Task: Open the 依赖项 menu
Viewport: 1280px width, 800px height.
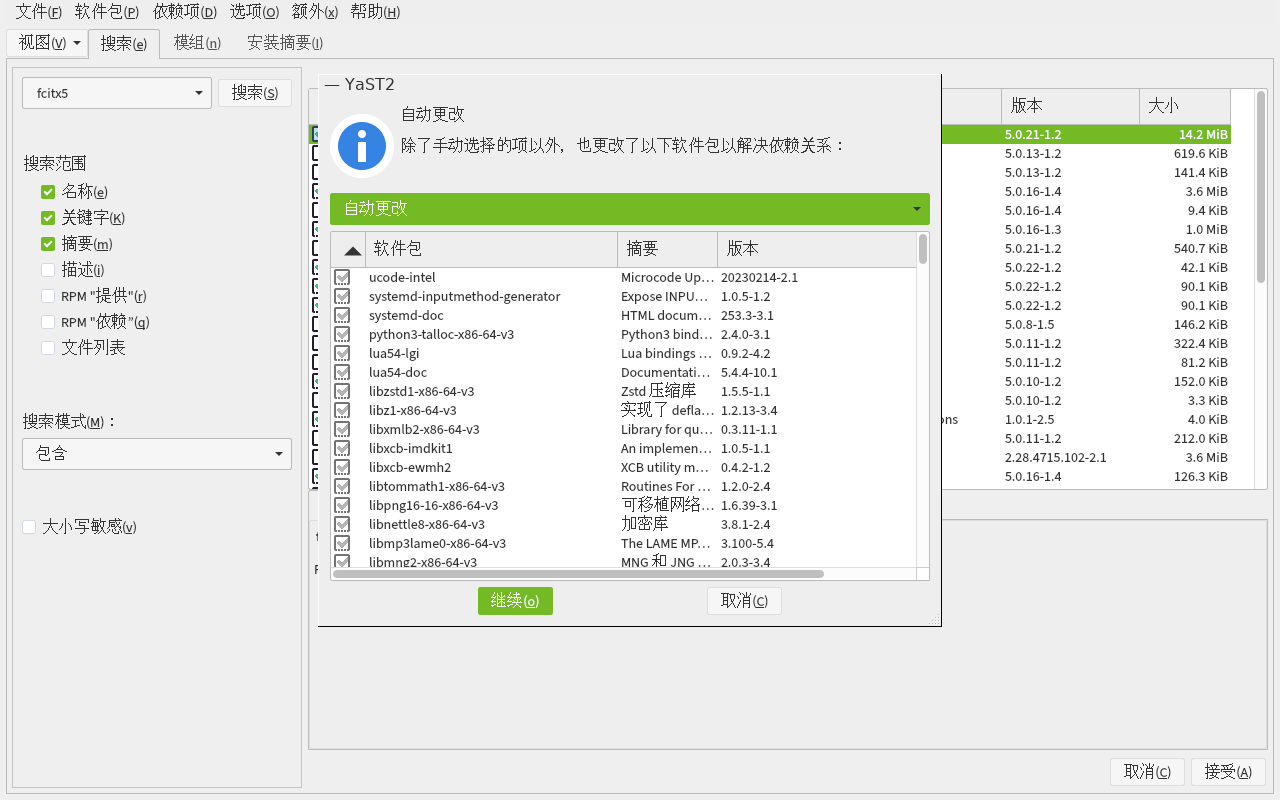Action: click(x=185, y=12)
